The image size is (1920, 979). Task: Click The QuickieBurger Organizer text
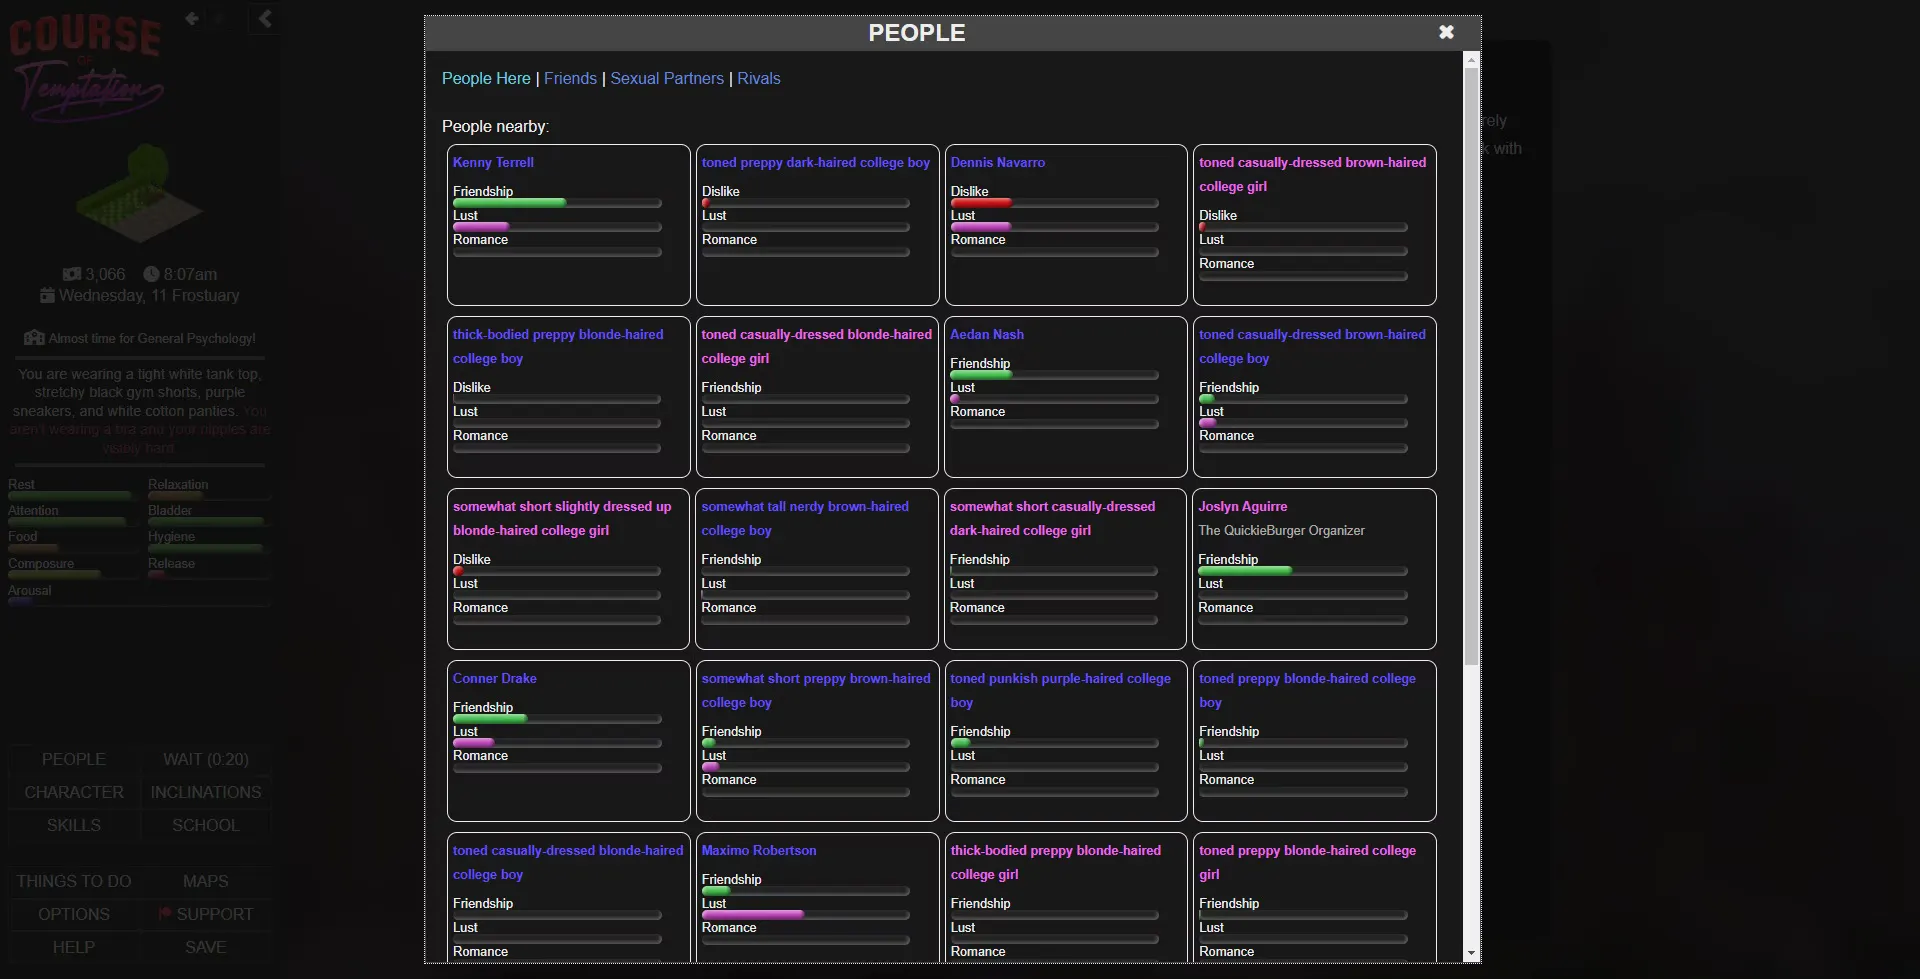tap(1281, 530)
